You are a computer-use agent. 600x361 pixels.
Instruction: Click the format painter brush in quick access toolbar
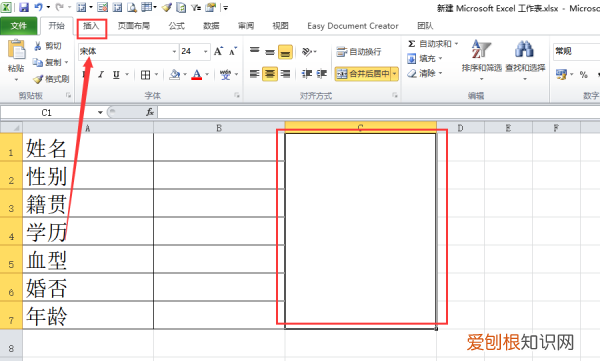pyautogui.click(x=167, y=7)
